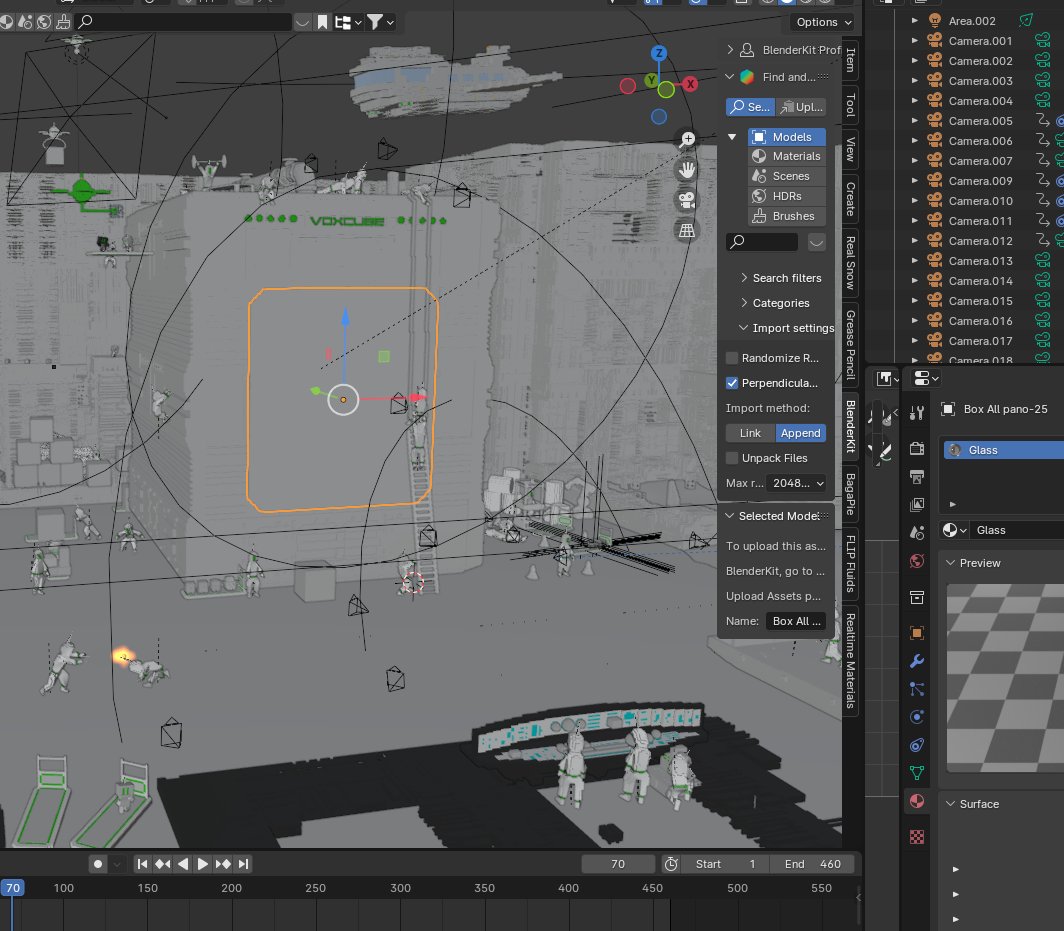The height and width of the screenshot is (931, 1064).
Task: Open the FLIP Fluids sidebar tab
Action: (851, 564)
